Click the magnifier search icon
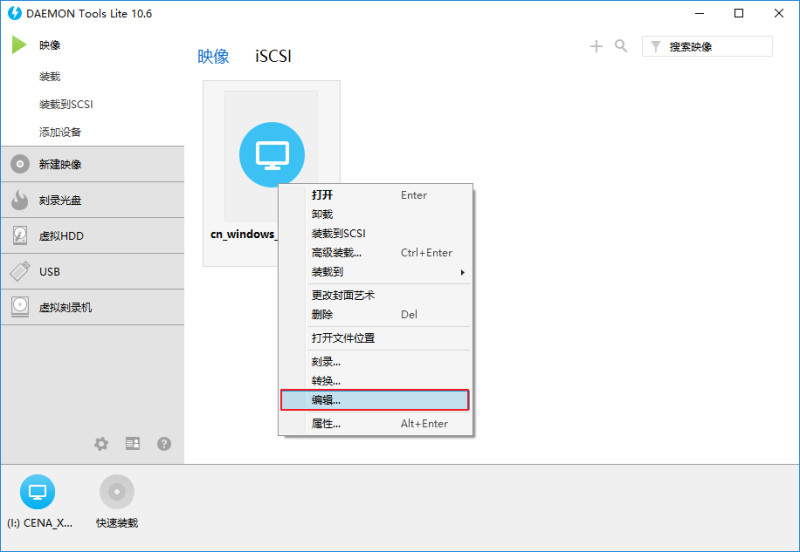The height and width of the screenshot is (552, 800). [621, 46]
